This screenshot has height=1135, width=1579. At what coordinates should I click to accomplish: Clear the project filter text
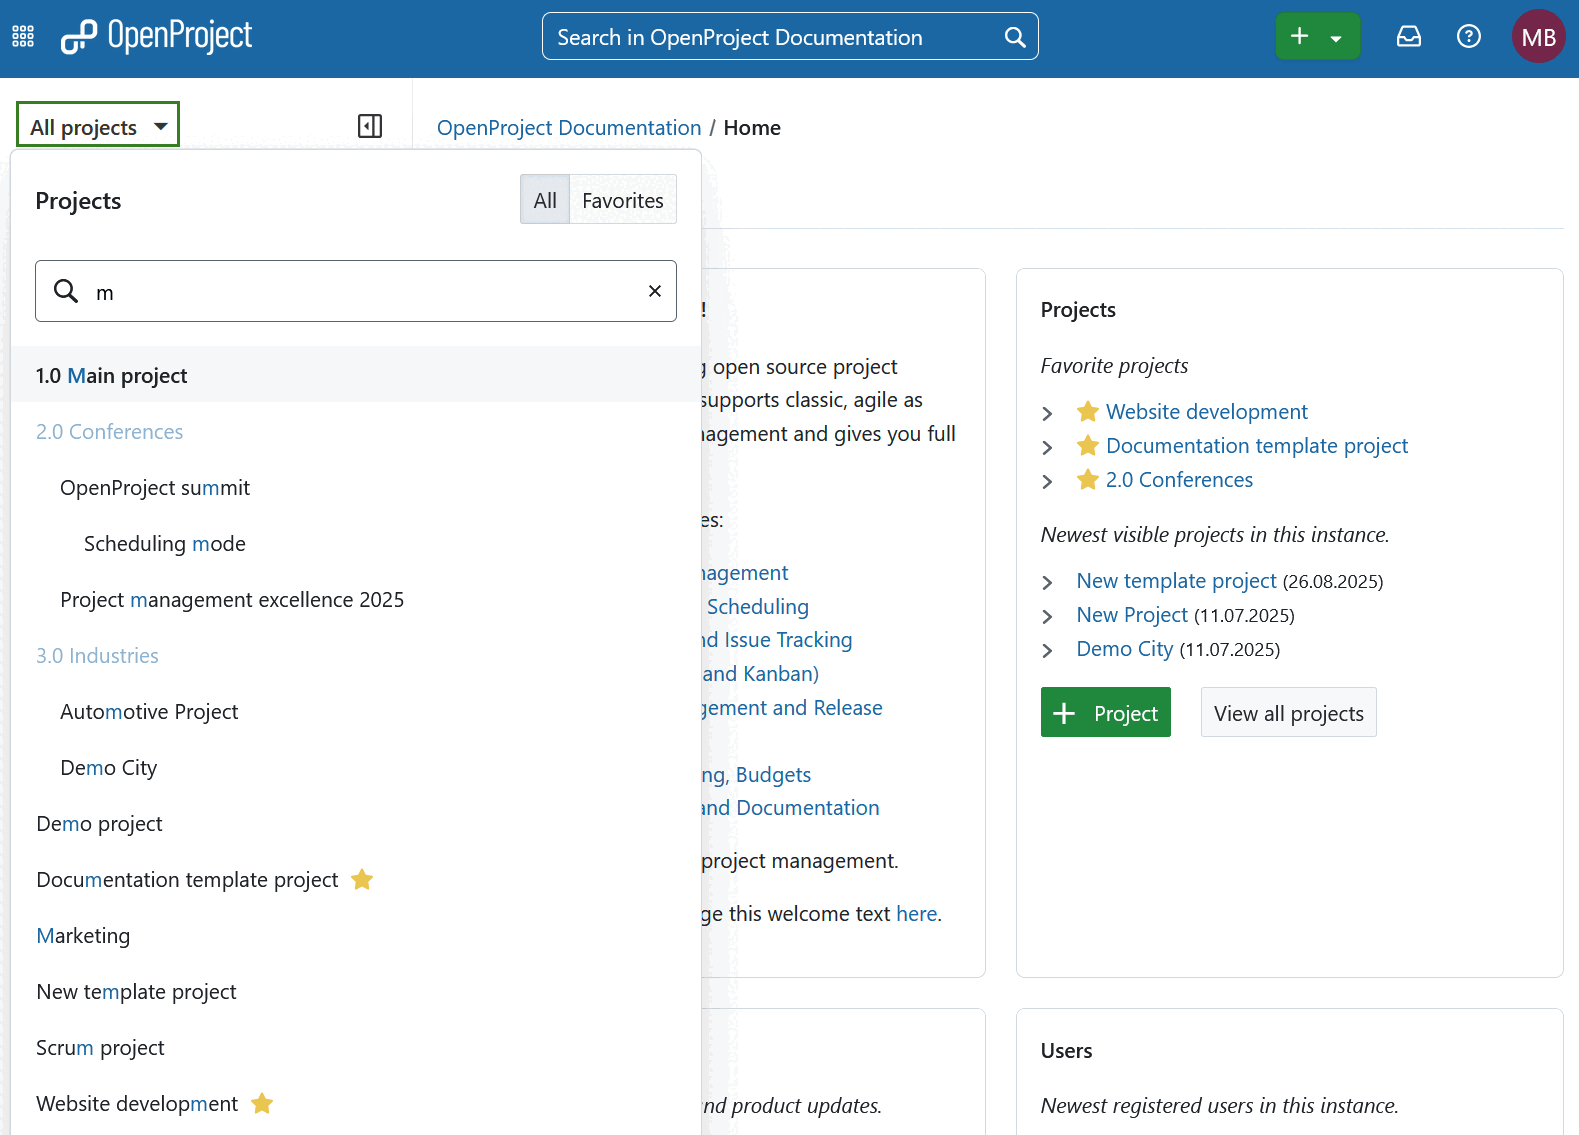pyautogui.click(x=655, y=291)
